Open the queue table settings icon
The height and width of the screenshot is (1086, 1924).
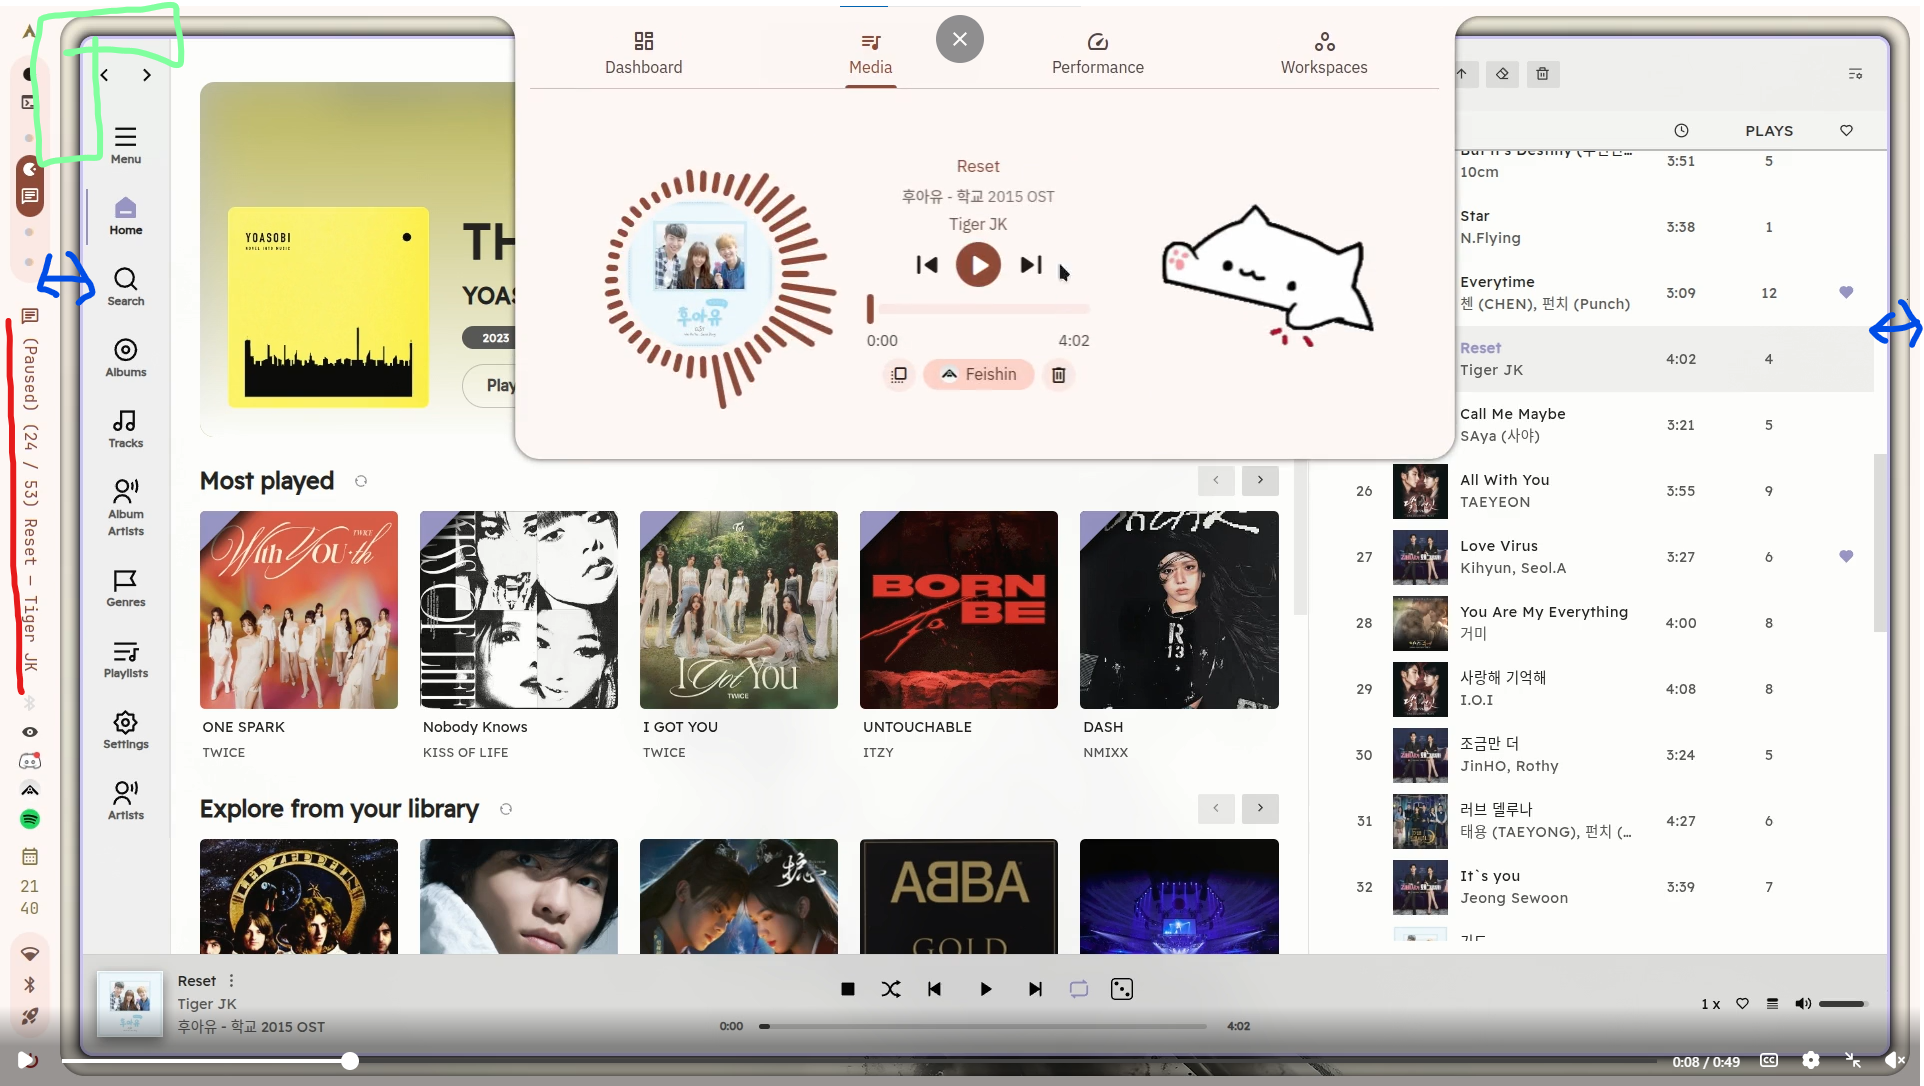(x=1855, y=74)
